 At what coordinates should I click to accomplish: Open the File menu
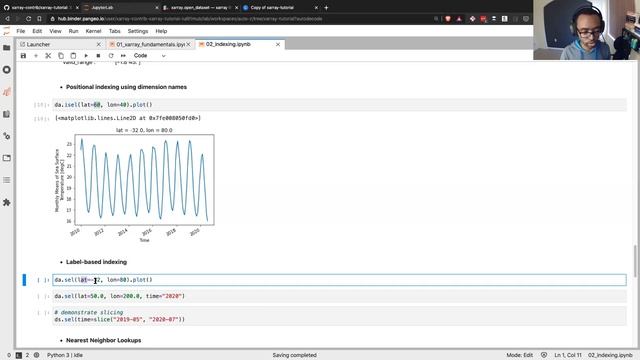click(x=21, y=31)
